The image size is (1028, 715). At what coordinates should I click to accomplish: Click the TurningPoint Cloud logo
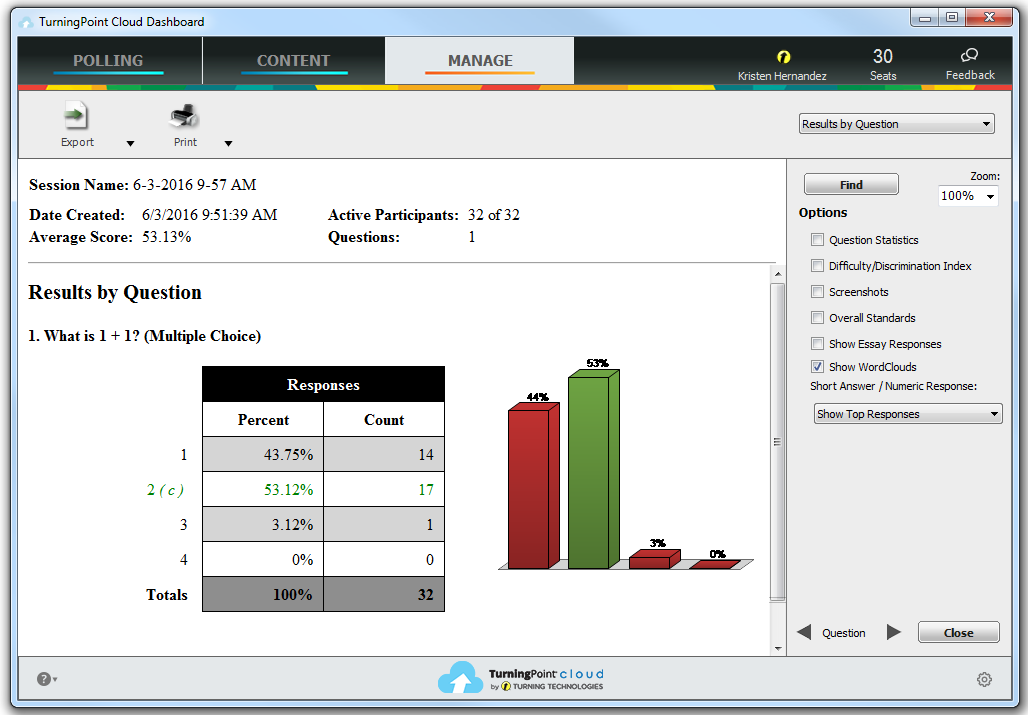[521, 678]
